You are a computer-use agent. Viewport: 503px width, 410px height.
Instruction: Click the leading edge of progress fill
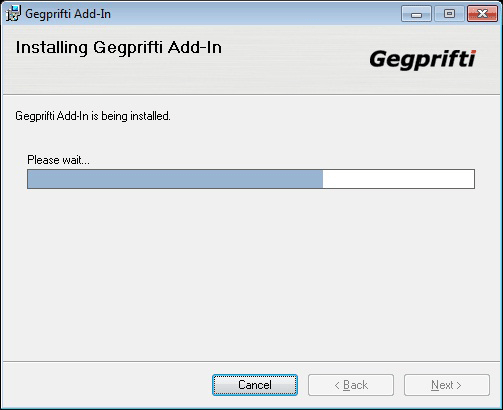coord(322,179)
